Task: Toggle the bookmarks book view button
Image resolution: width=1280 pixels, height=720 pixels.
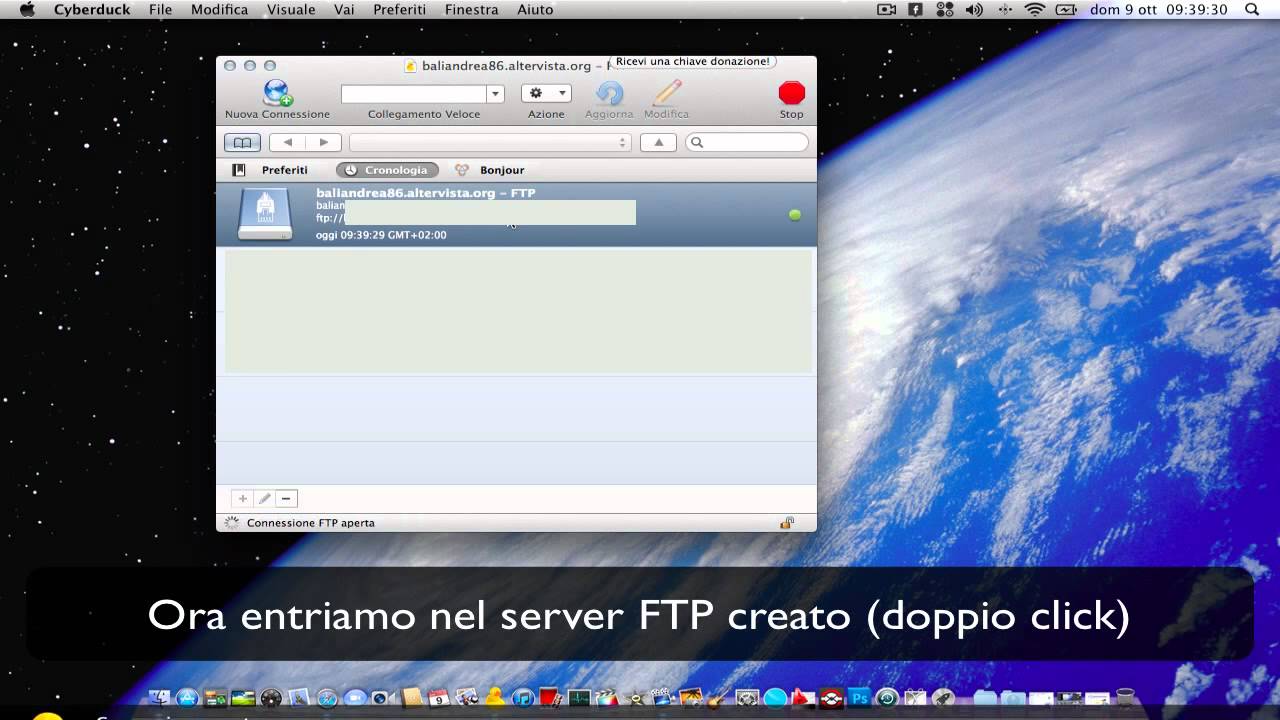Action: (243, 143)
